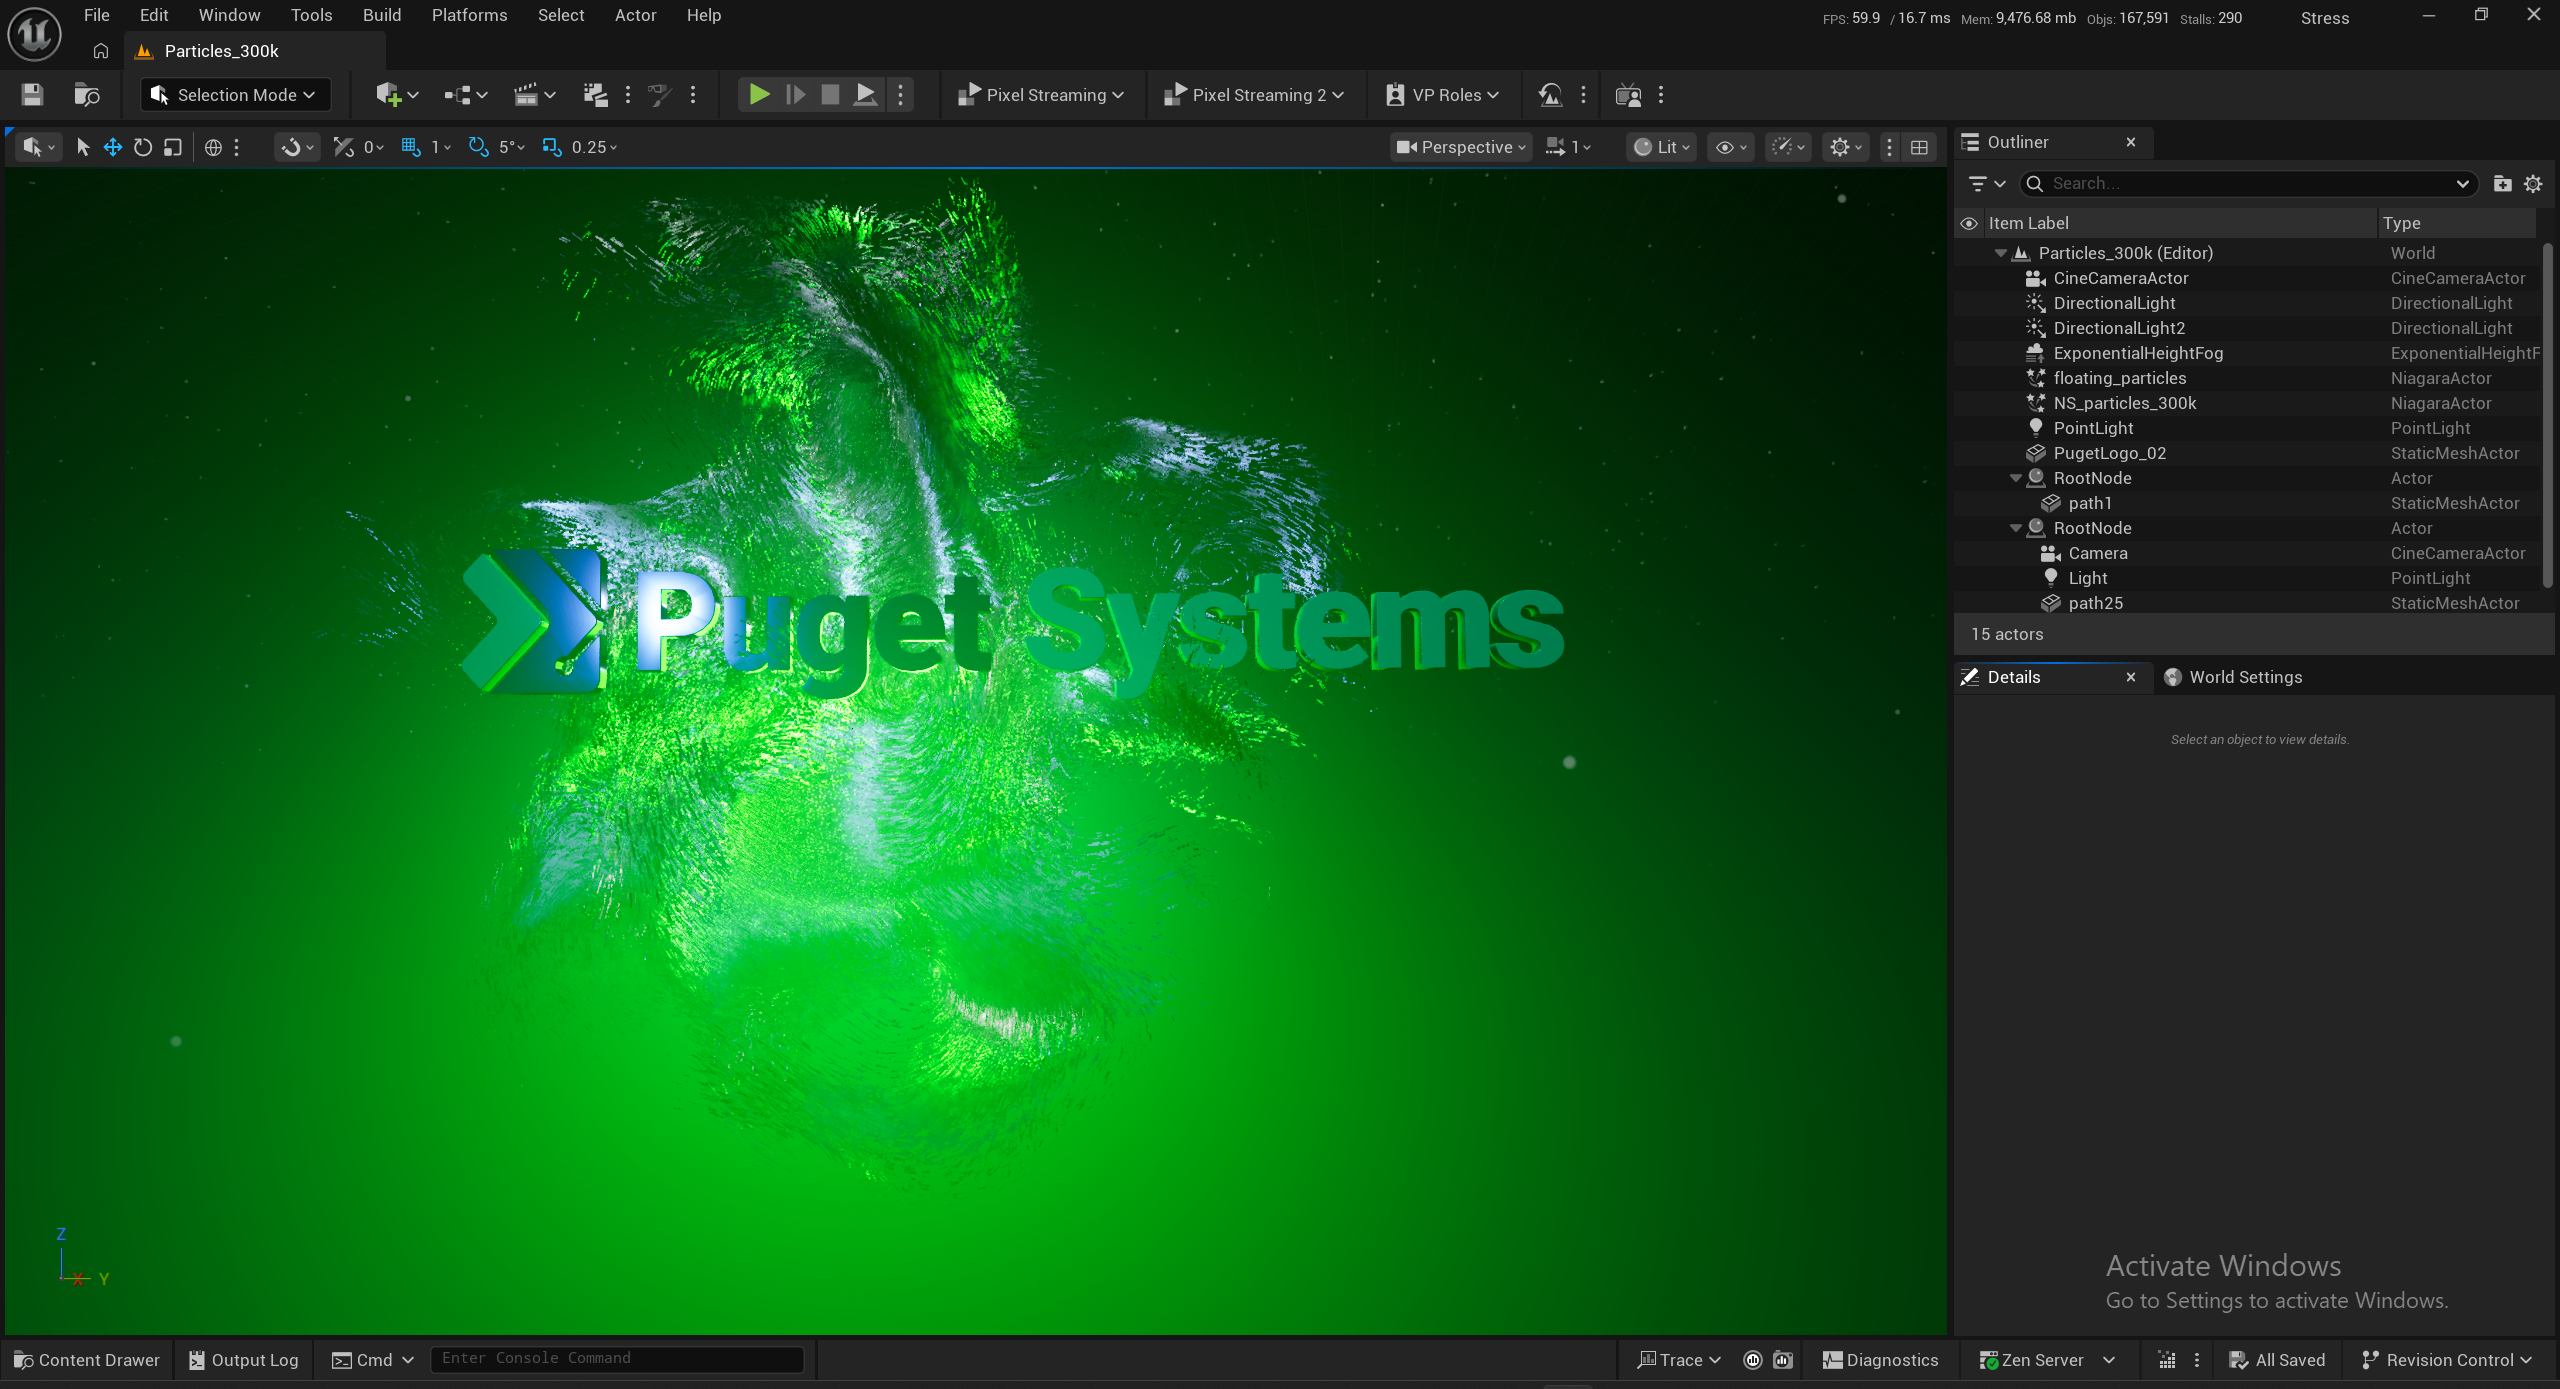
Task: Collapse the RootNode containing Camera
Action: (2016, 528)
